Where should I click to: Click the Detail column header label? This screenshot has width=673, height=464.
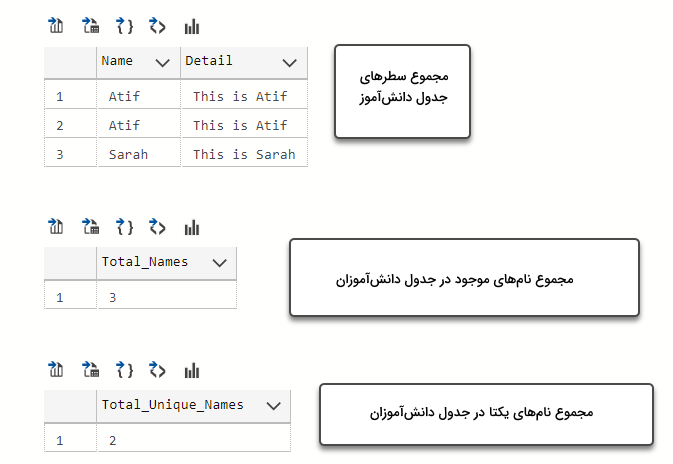(209, 61)
